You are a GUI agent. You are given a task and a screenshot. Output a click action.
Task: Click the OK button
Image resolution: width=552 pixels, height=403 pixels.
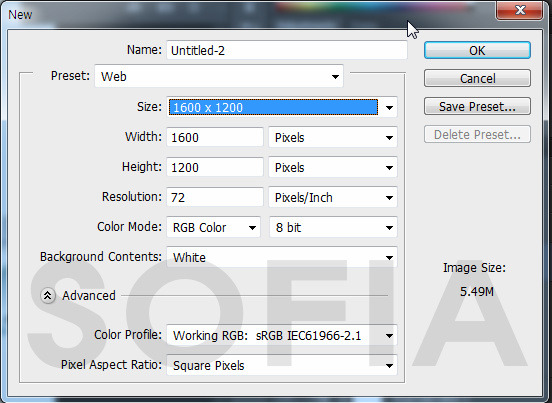(x=477, y=50)
